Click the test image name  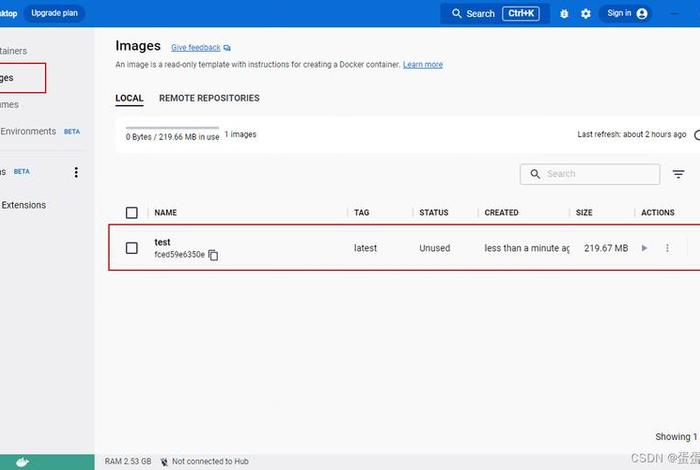coord(162,242)
